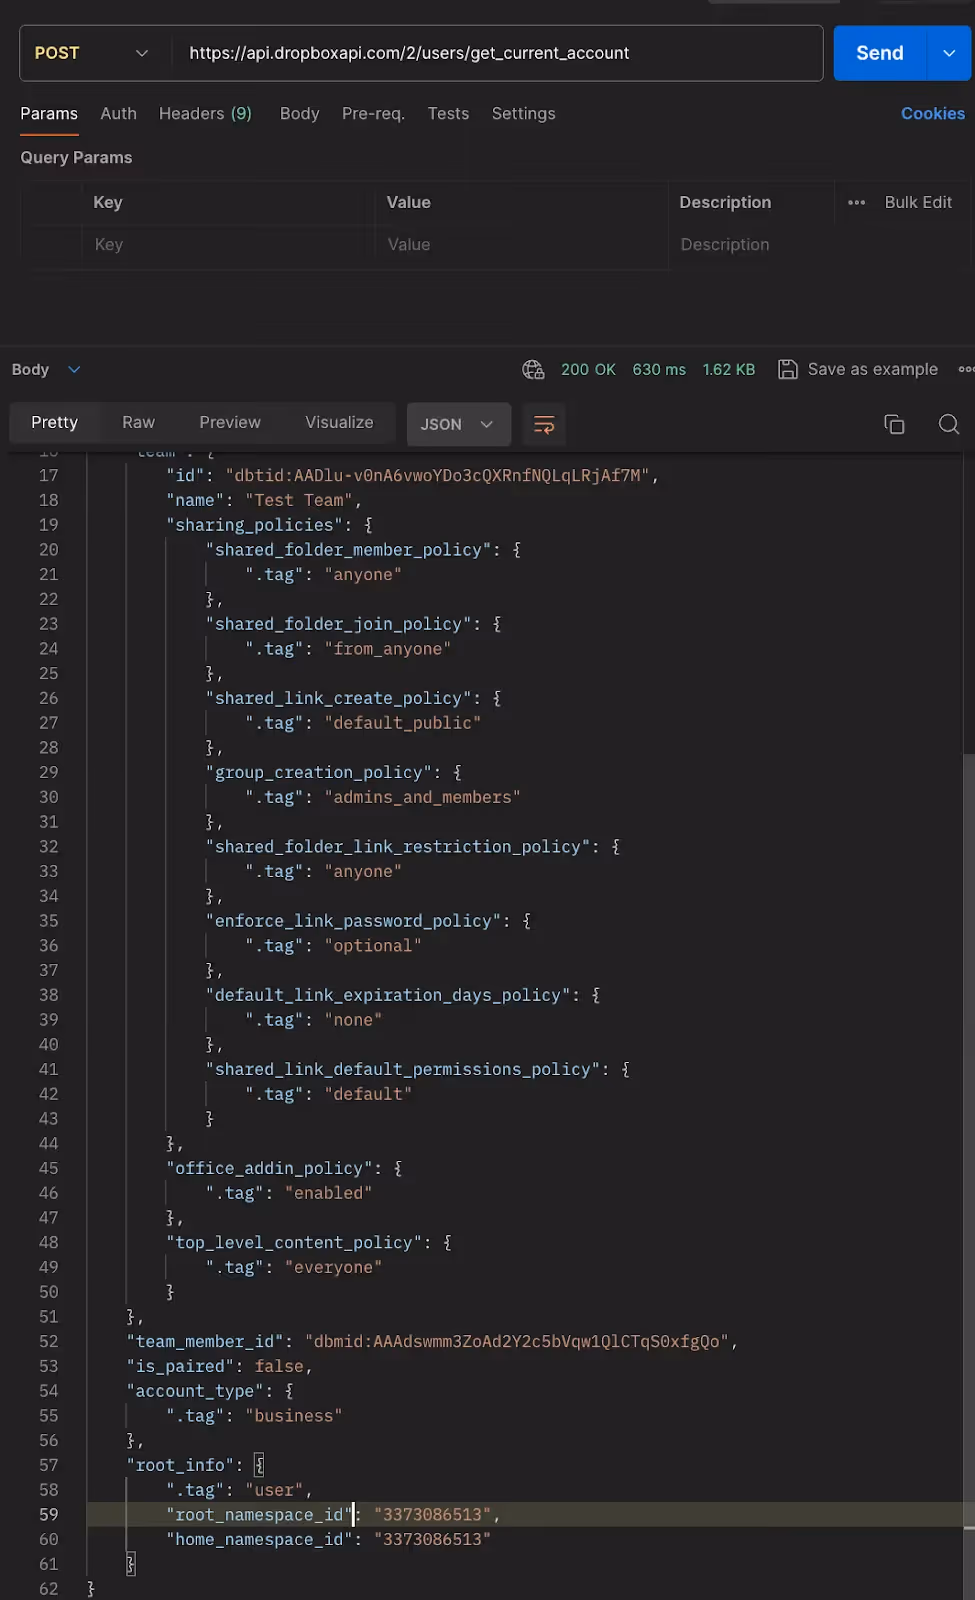Viewport: 975px width, 1600px height.
Task: Click the Query Params heading
Action: click(76, 158)
